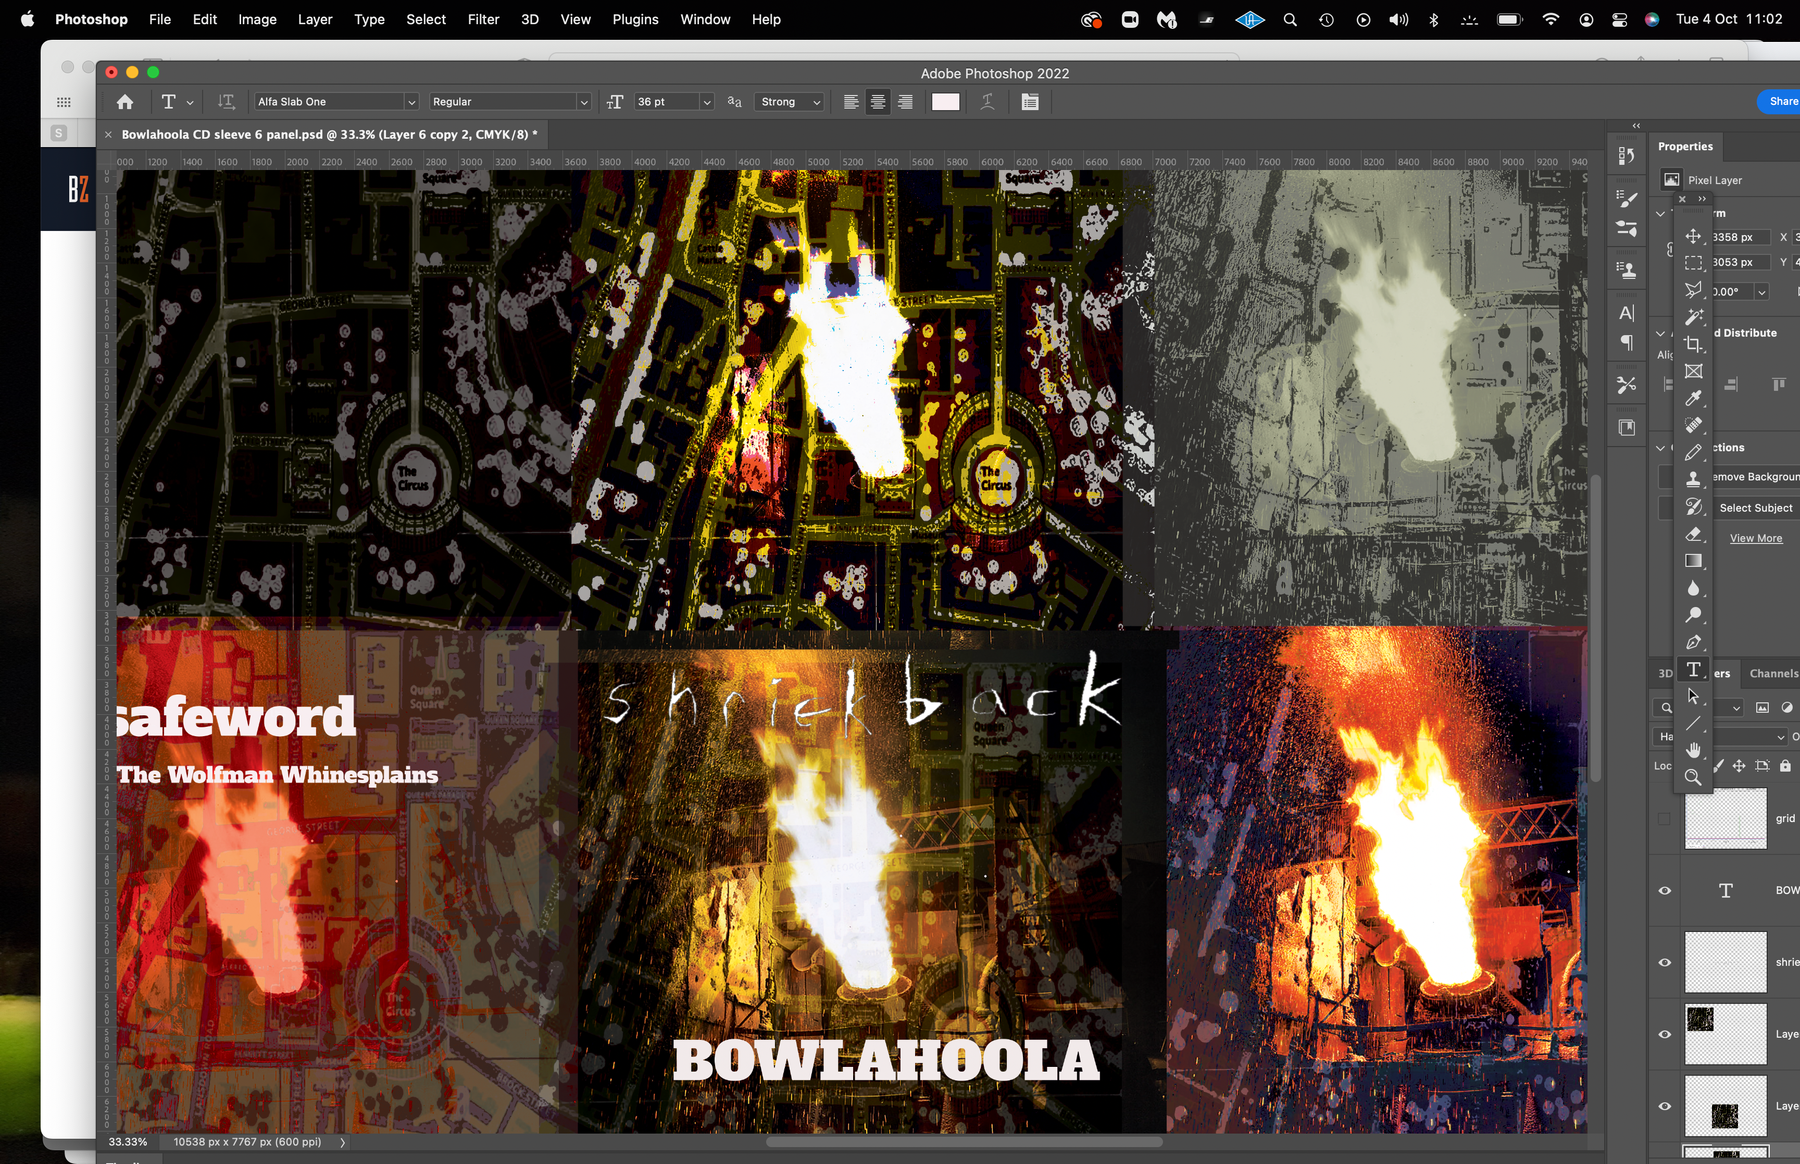The height and width of the screenshot is (1164, 1800).
Task: Select the Bowlahoola CD sleeve document tab
Action: (x=329, y=134)
